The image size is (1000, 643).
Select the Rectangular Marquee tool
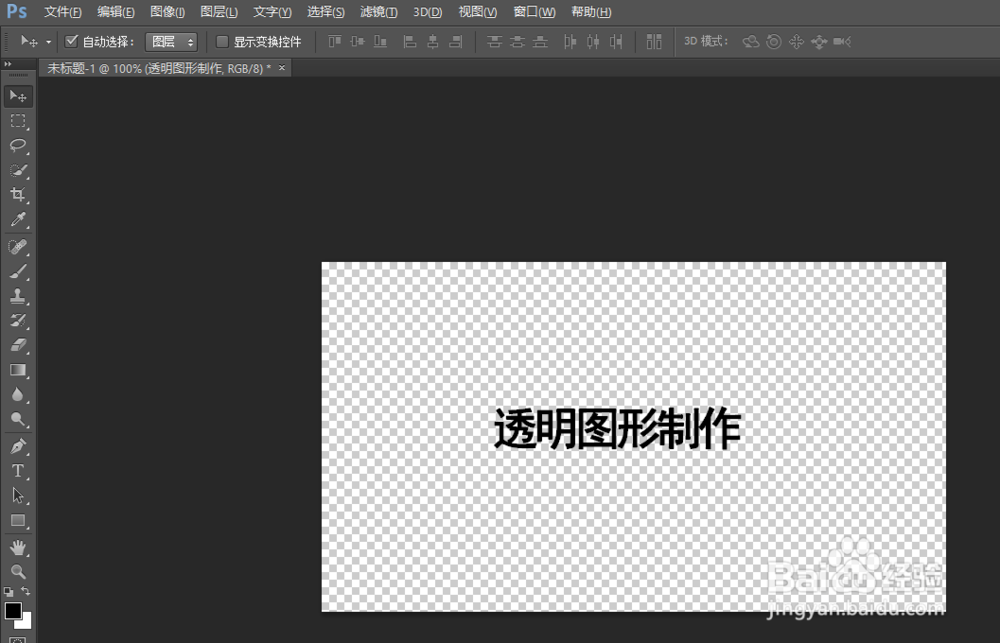point(18,121)
